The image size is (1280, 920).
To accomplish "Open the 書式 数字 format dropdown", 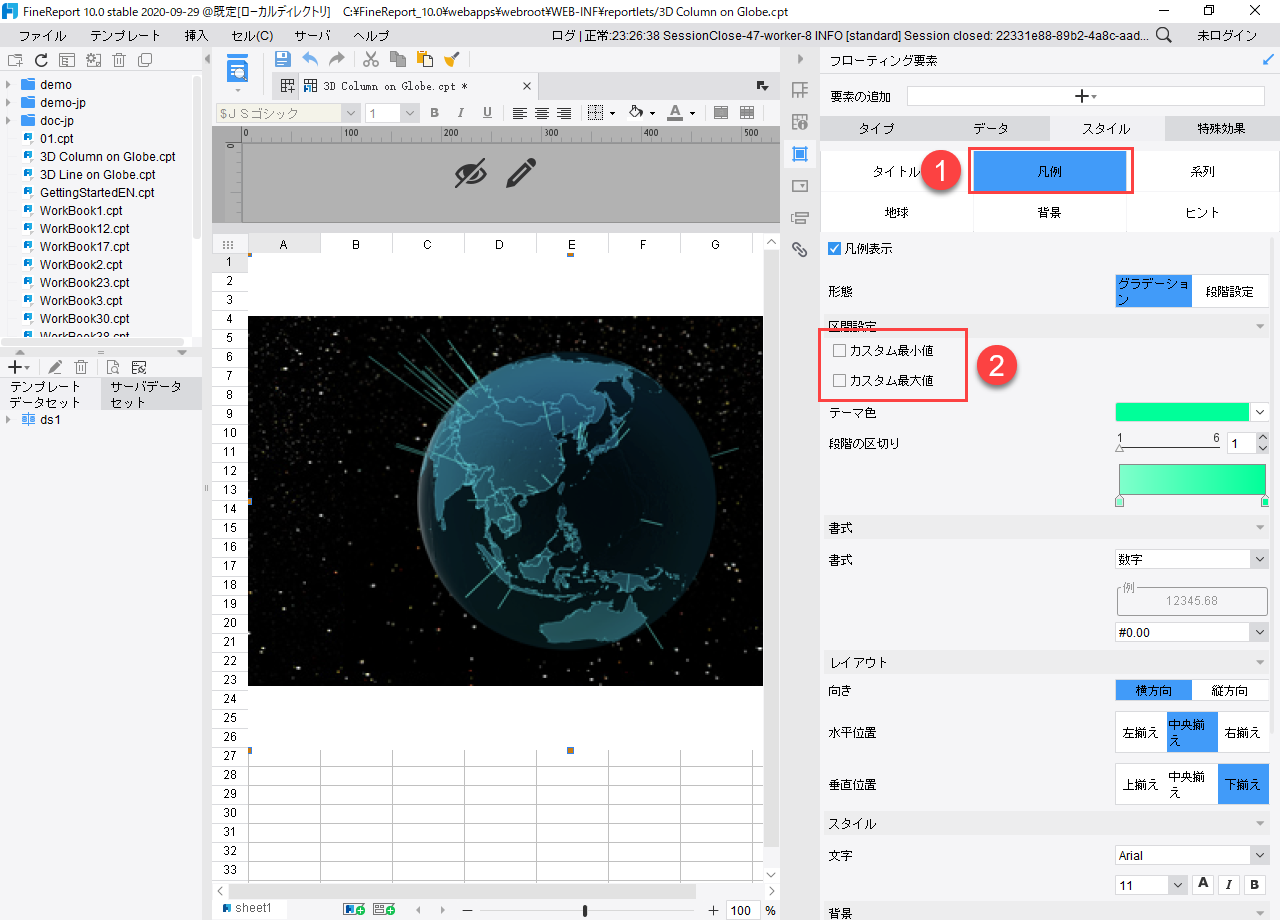I will coord(1192,559).
